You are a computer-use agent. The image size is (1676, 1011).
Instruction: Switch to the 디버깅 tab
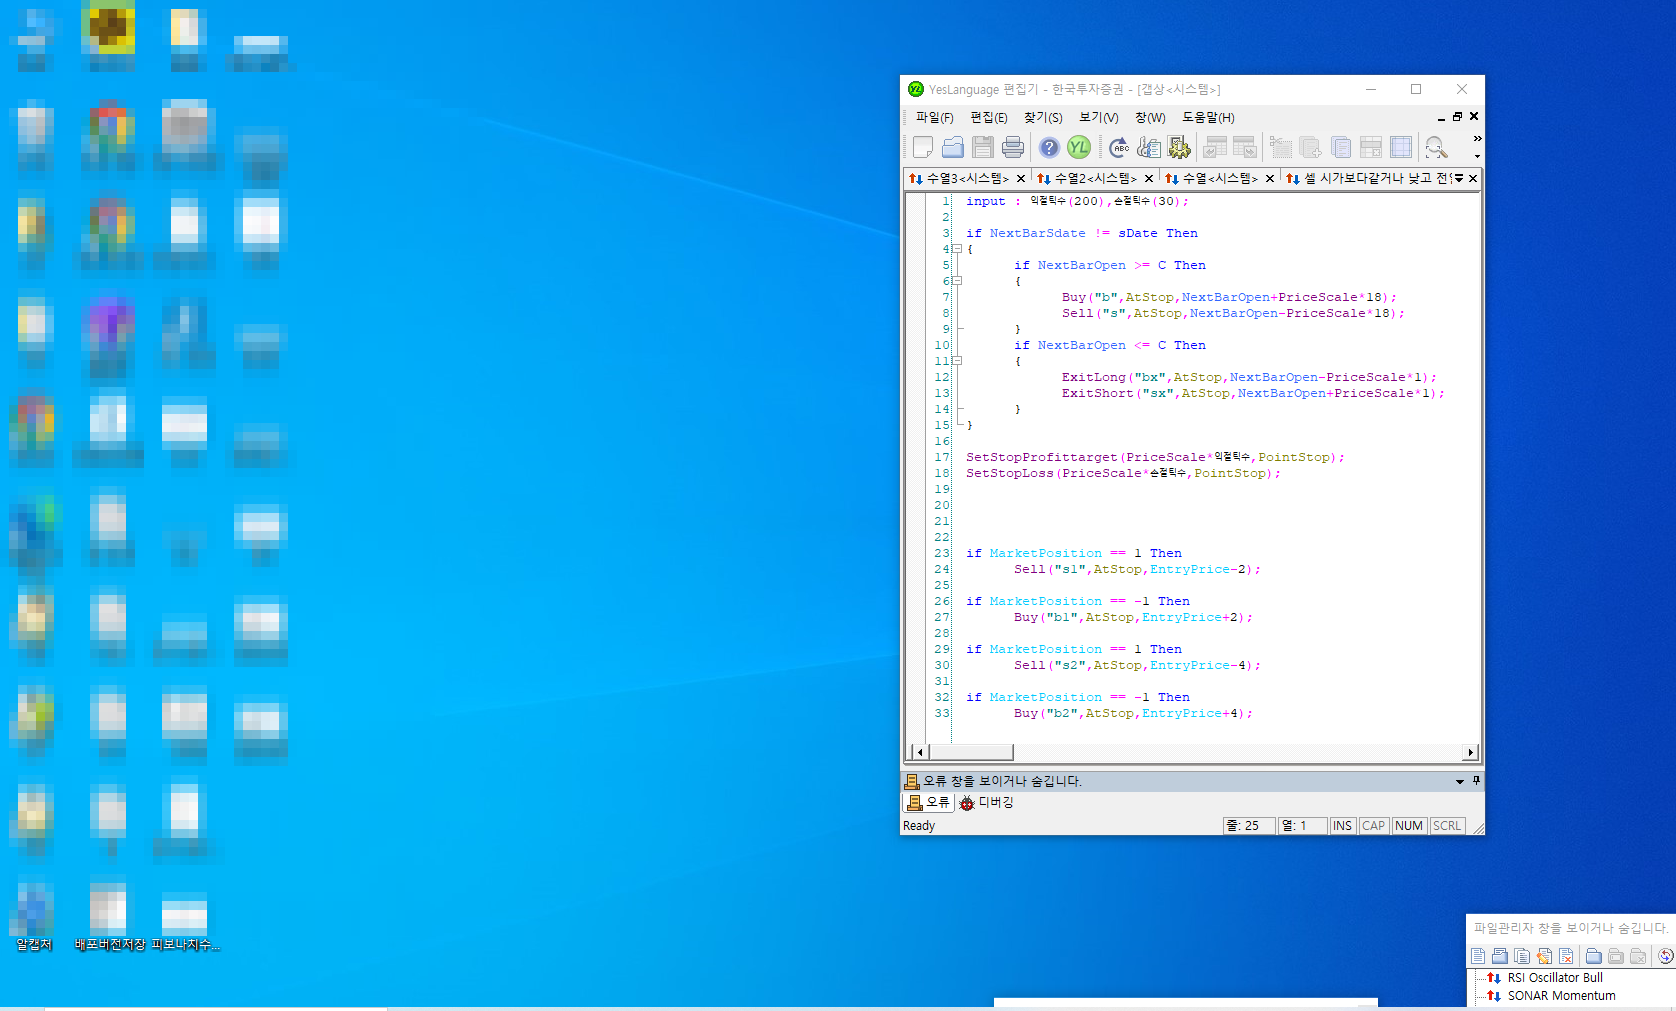[x=986, y=802]
